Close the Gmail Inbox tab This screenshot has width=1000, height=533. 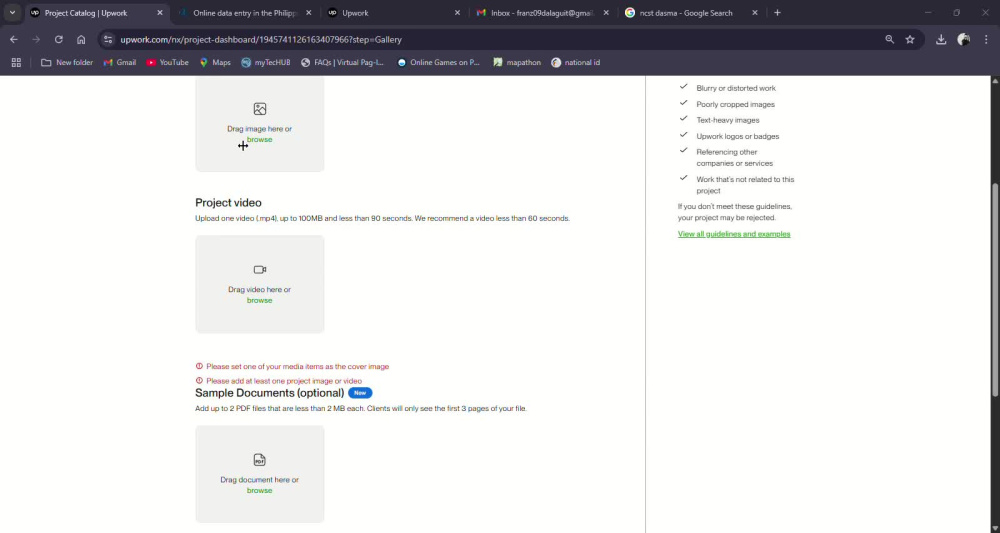coord(606,13)
